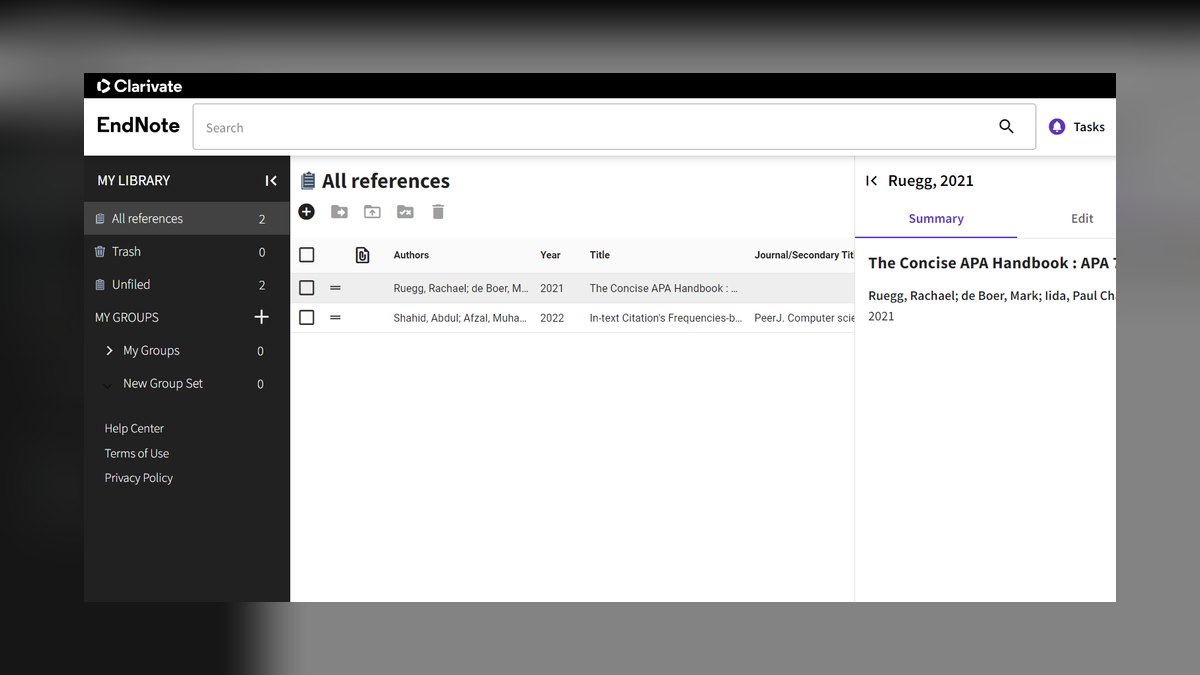The image size is (1200, 675).
Task: Click the year 2021 cell
Action: coord(552,288)
